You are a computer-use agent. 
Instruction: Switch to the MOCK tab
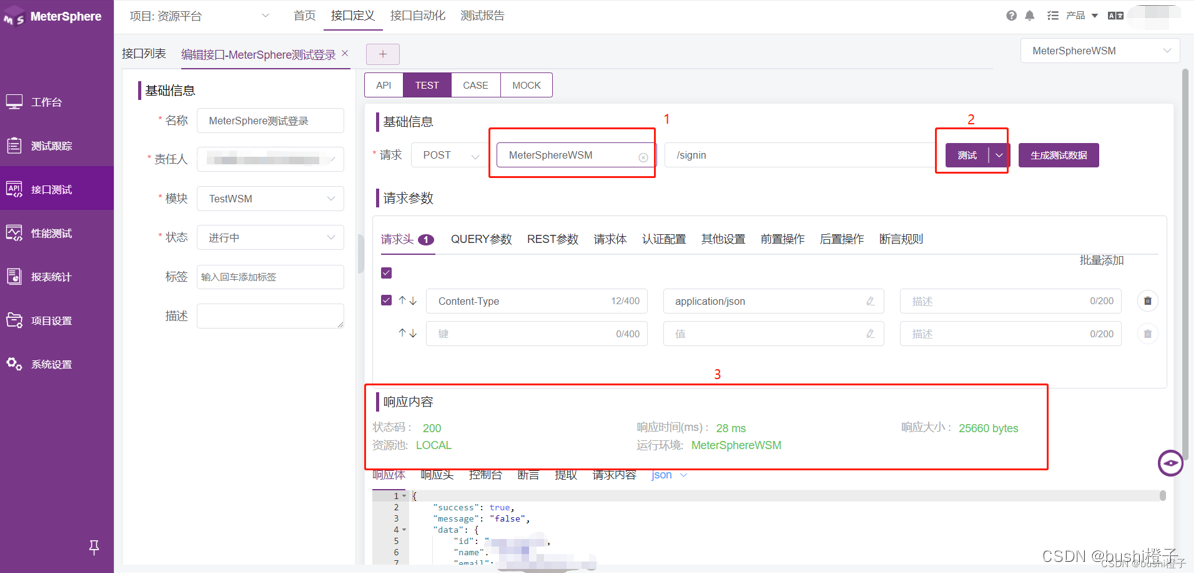526,85
